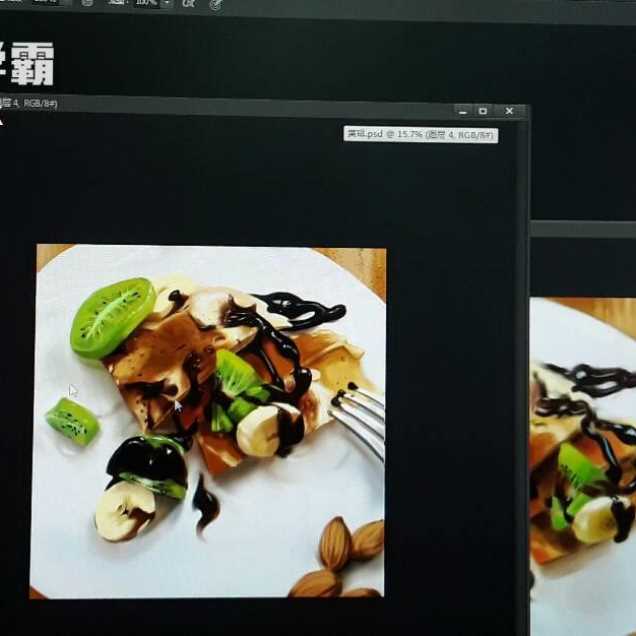Open the dropdown arrow beside the 100% field

click(x=167, y=3)
